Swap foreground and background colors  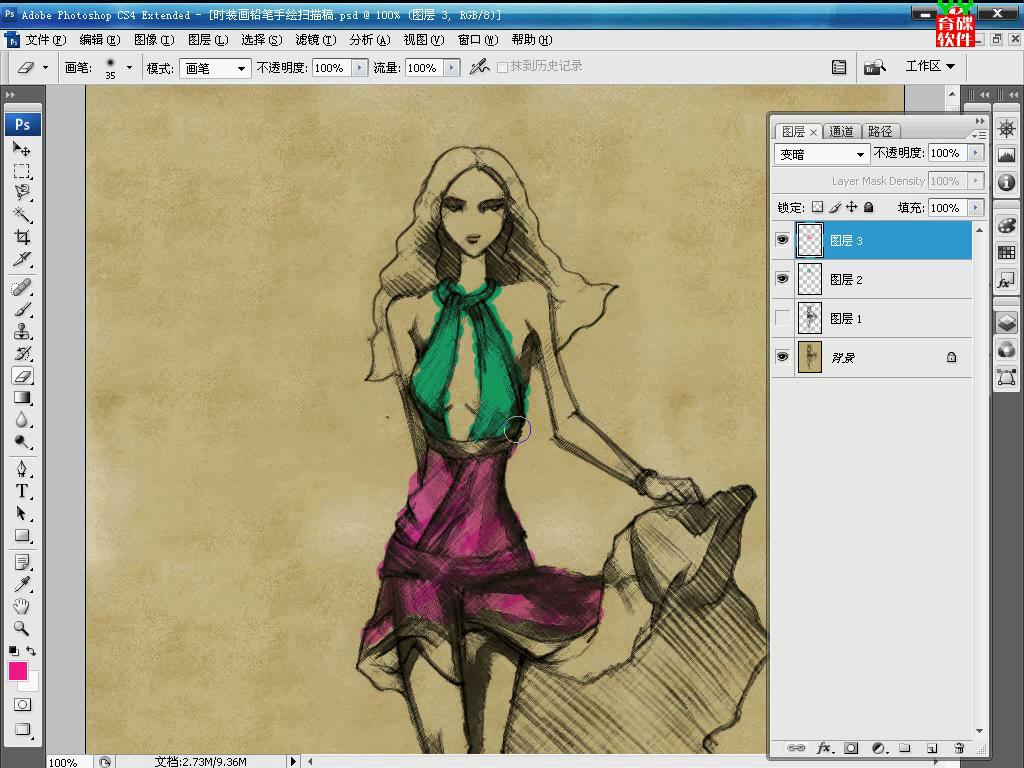[31, 651]
